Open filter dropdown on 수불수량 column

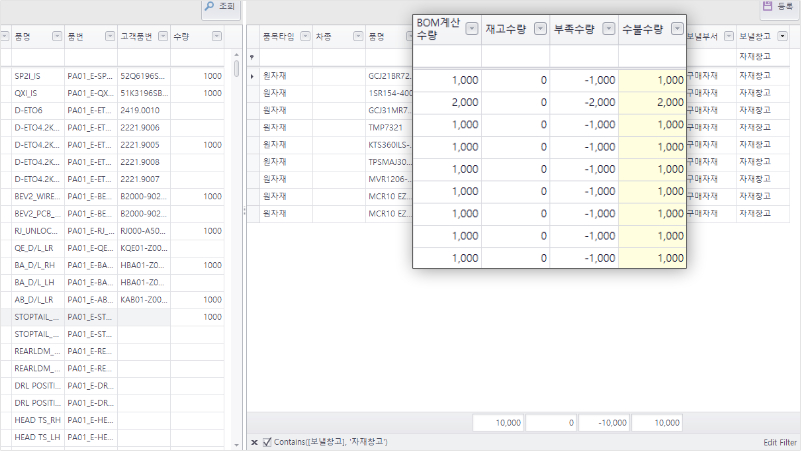point(677,29)
